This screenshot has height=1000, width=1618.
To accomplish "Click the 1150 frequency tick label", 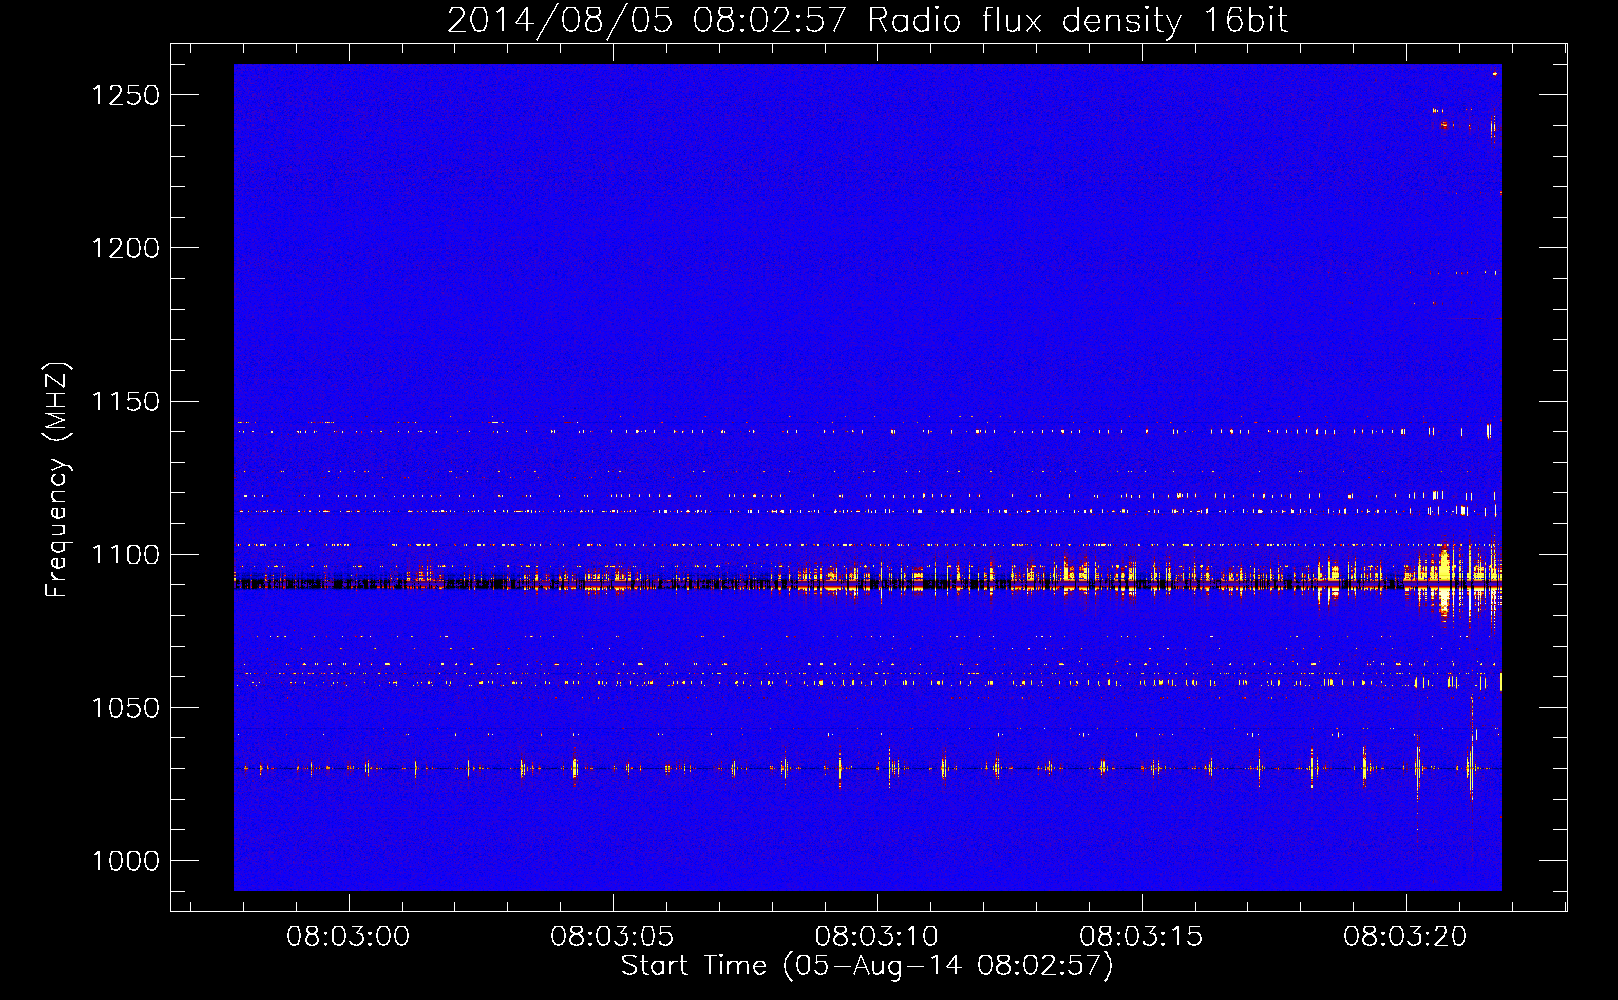I will point(125,402).
